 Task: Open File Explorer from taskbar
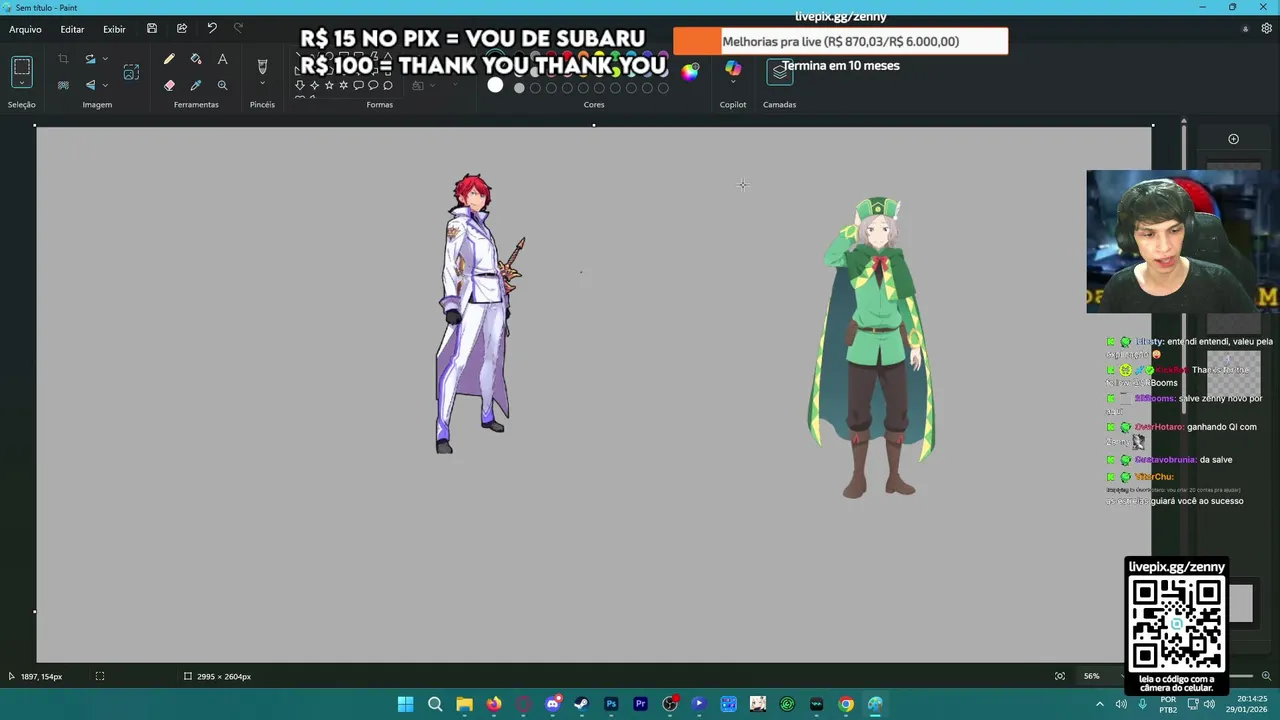464,704
